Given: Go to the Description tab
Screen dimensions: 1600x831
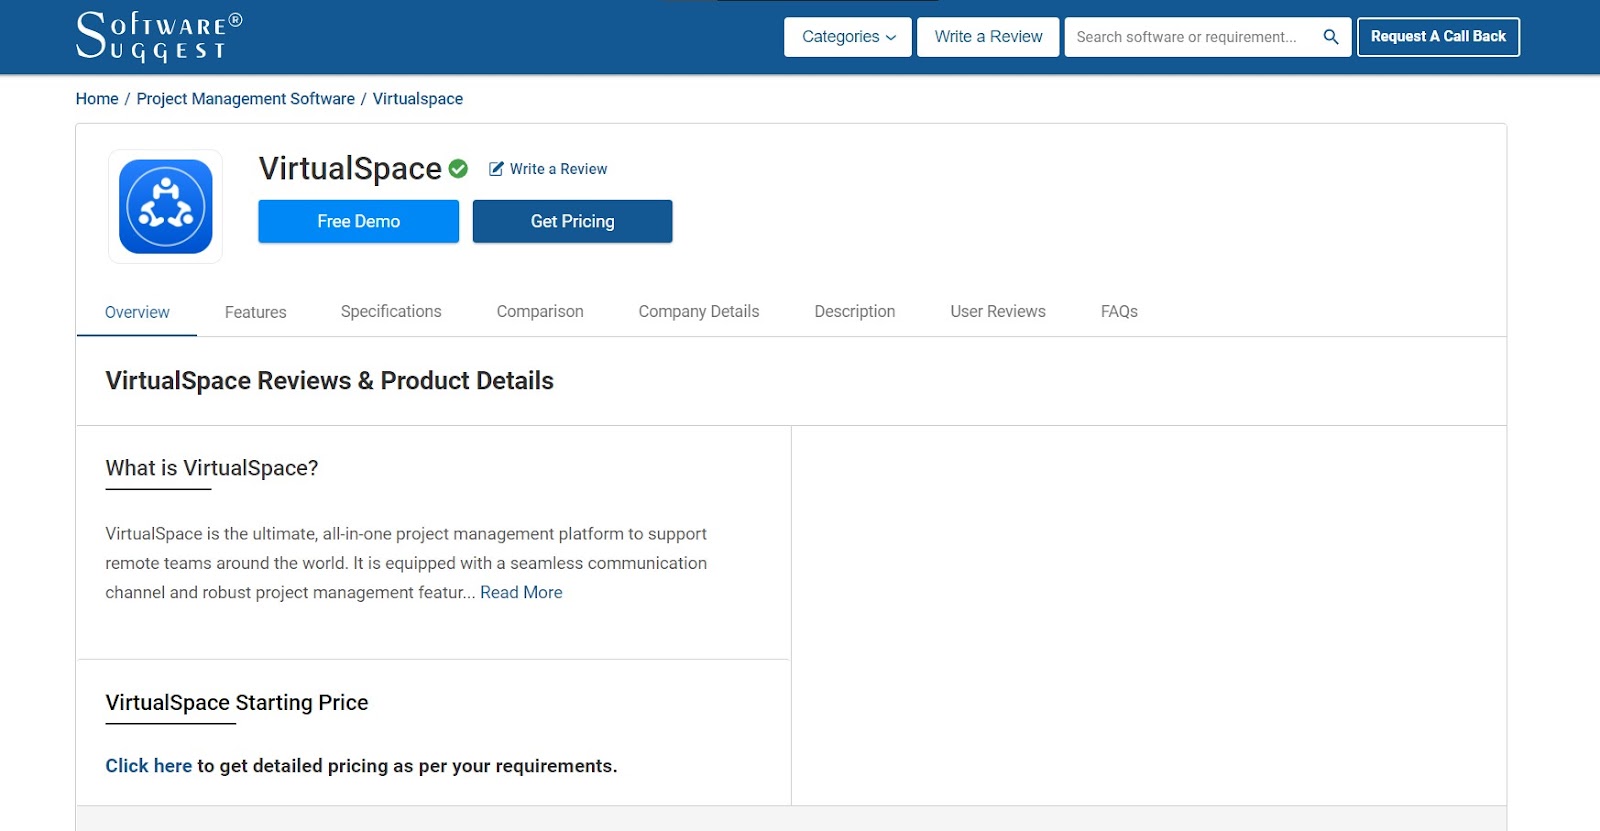Looking at the screenshot, I should pos(855,311).
